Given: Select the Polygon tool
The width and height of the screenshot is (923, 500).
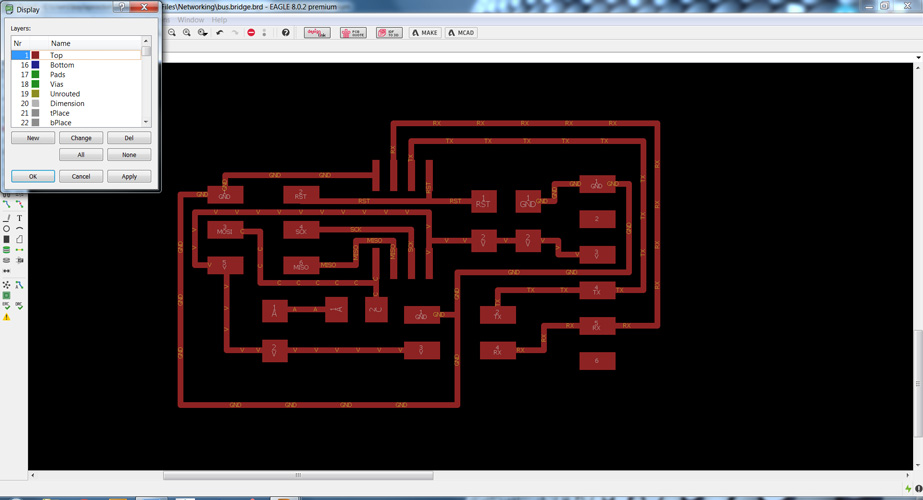Looking at the screenshot, I should [19, 239].
